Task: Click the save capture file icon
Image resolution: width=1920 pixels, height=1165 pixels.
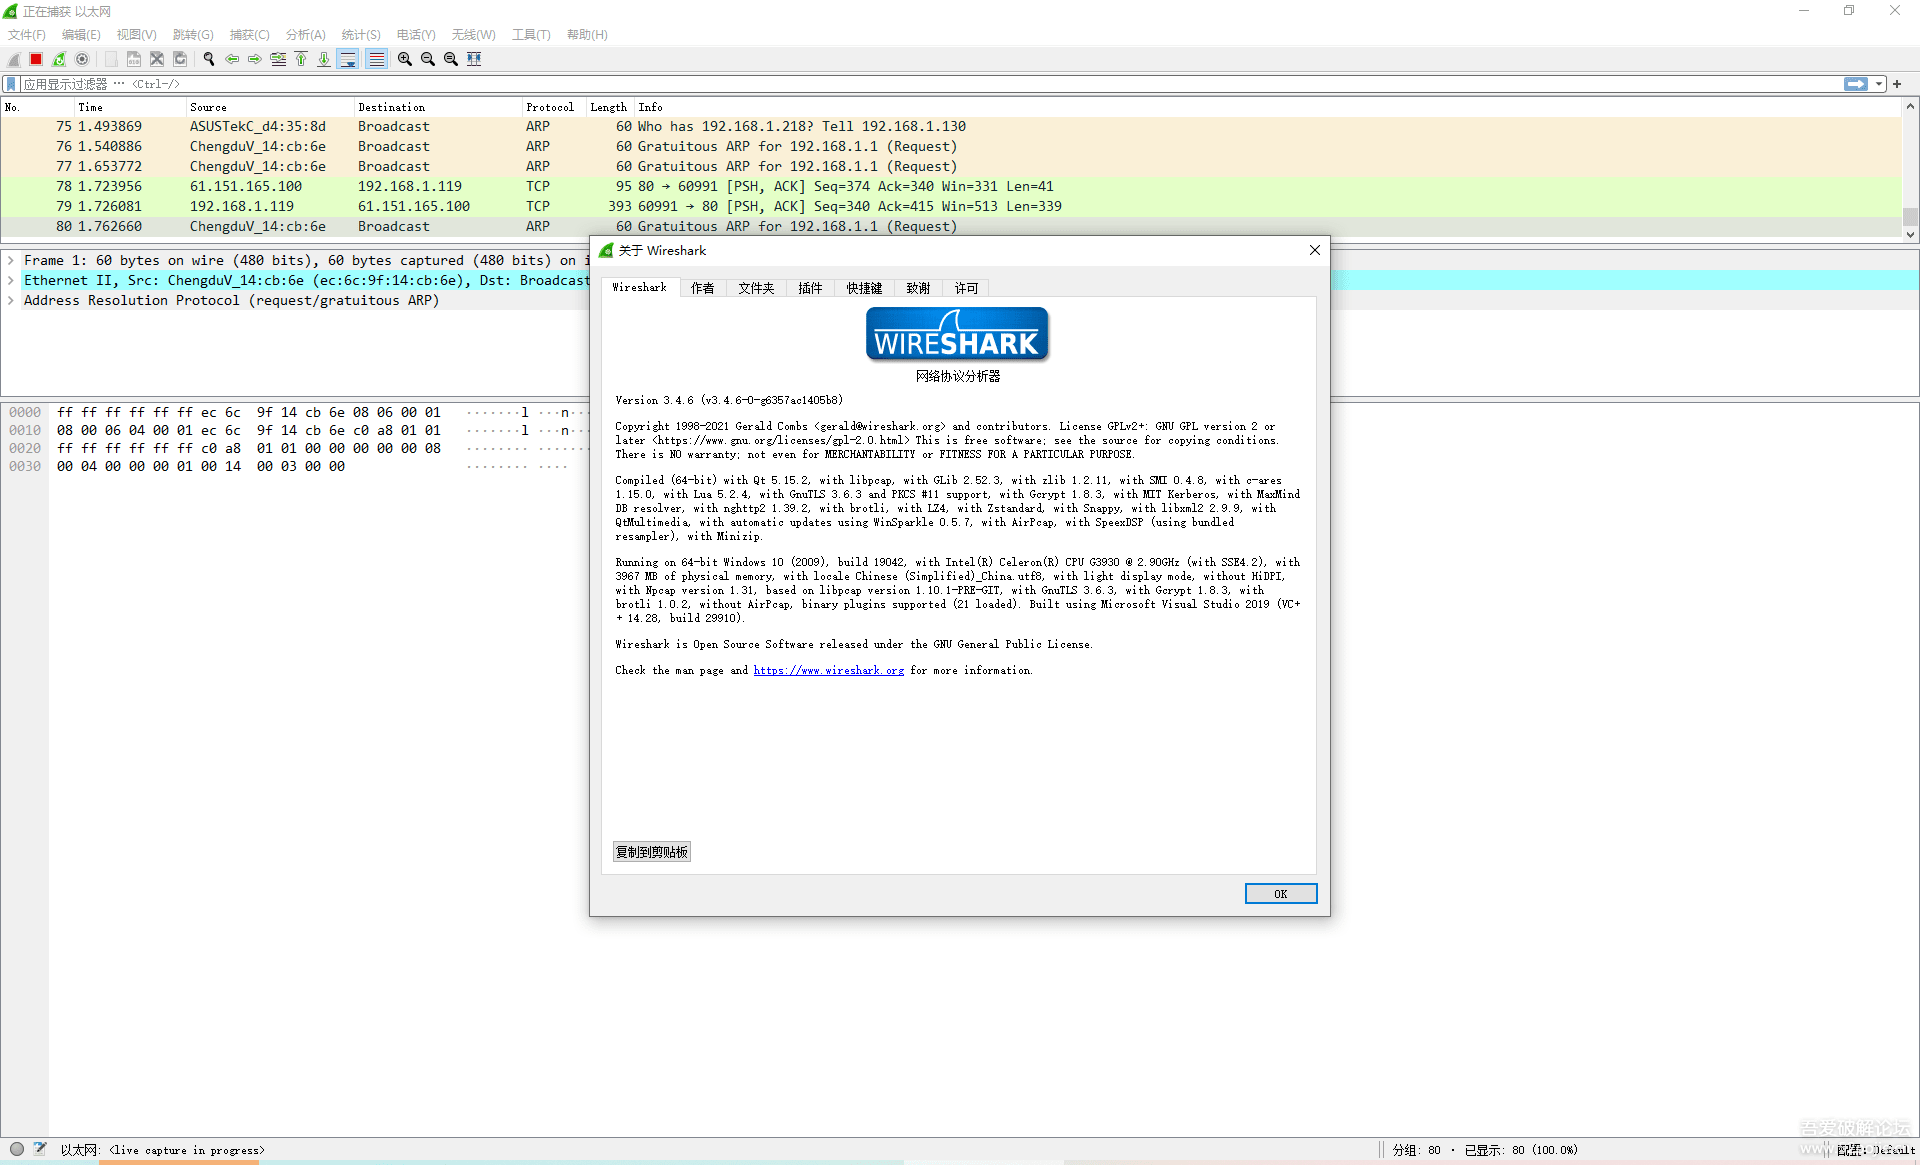Action: pos(134,59)
